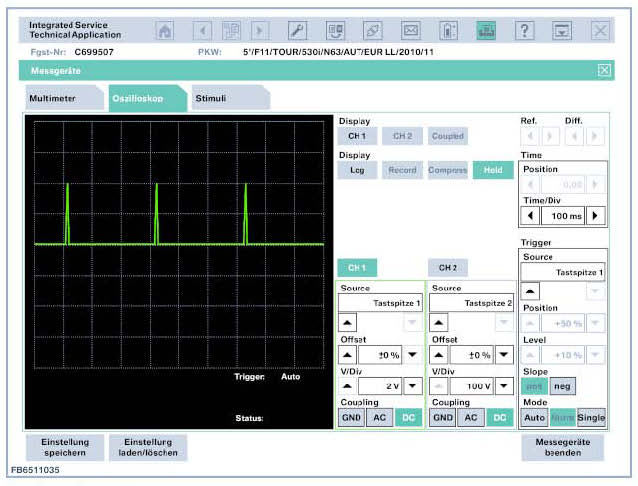The image size is (638, 486).
Task: Decrease CH1 V/Div with down arrow
Action: coord(413,386)
